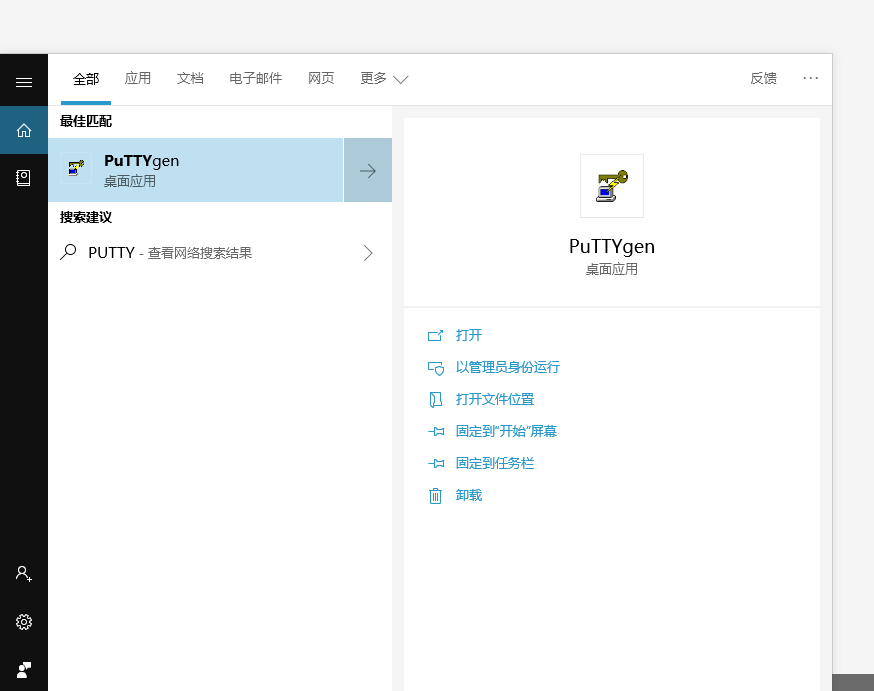Click the open icon next to 打开
Viewport: 874px width, 691px height.
pos(435,335)
